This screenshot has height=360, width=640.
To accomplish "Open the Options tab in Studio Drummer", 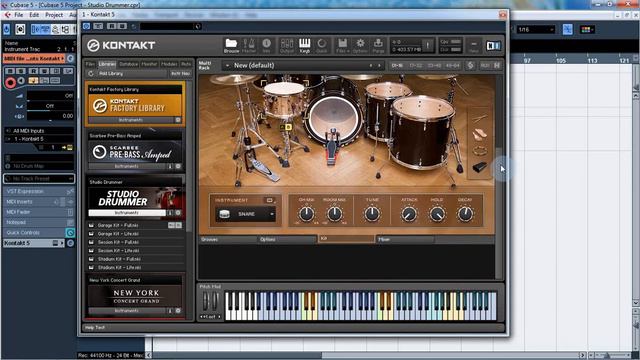I will (x=287, y=239).
